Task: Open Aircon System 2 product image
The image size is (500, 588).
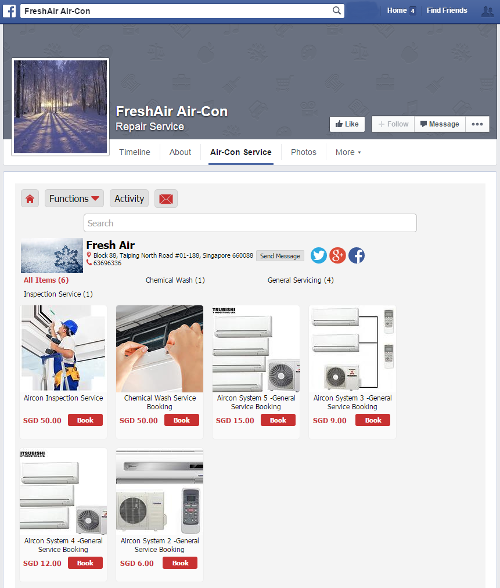Action: [x=159, y=491]
